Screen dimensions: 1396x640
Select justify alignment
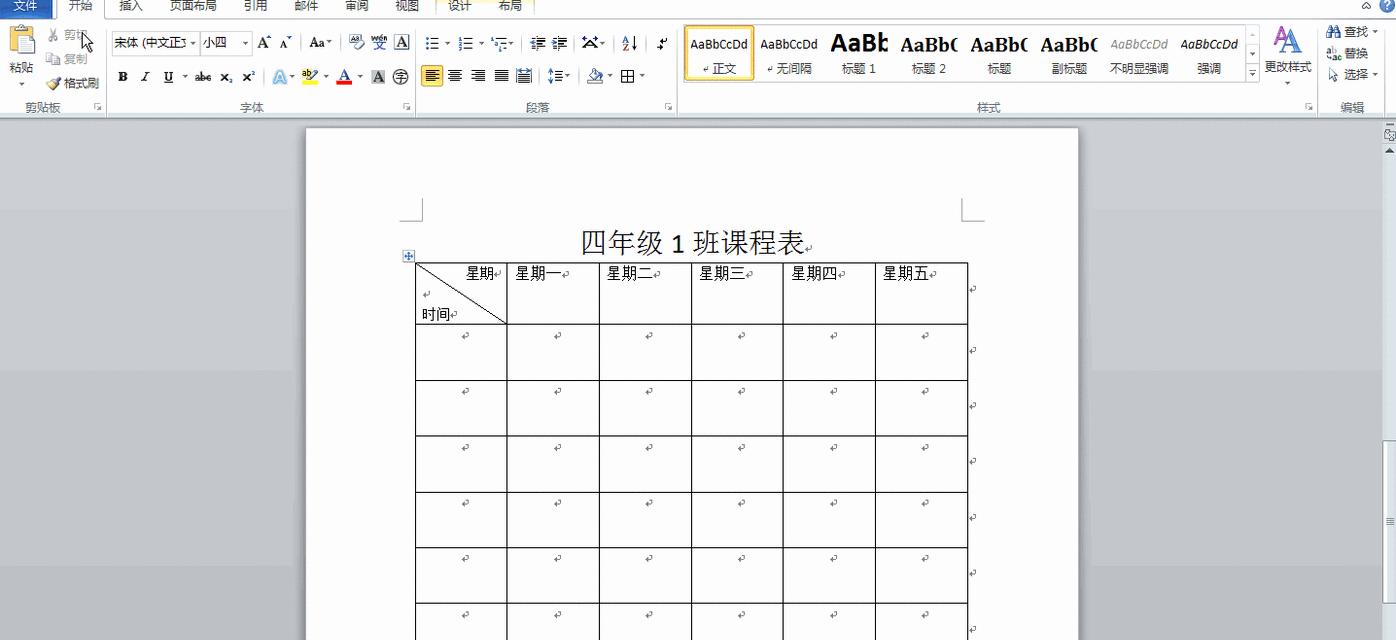pos(501,76)
